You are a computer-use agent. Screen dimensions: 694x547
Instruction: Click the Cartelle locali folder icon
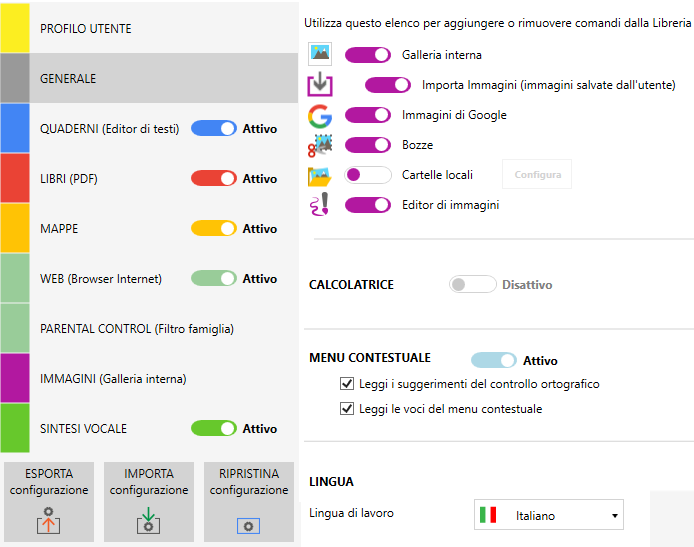coord(320,175)
